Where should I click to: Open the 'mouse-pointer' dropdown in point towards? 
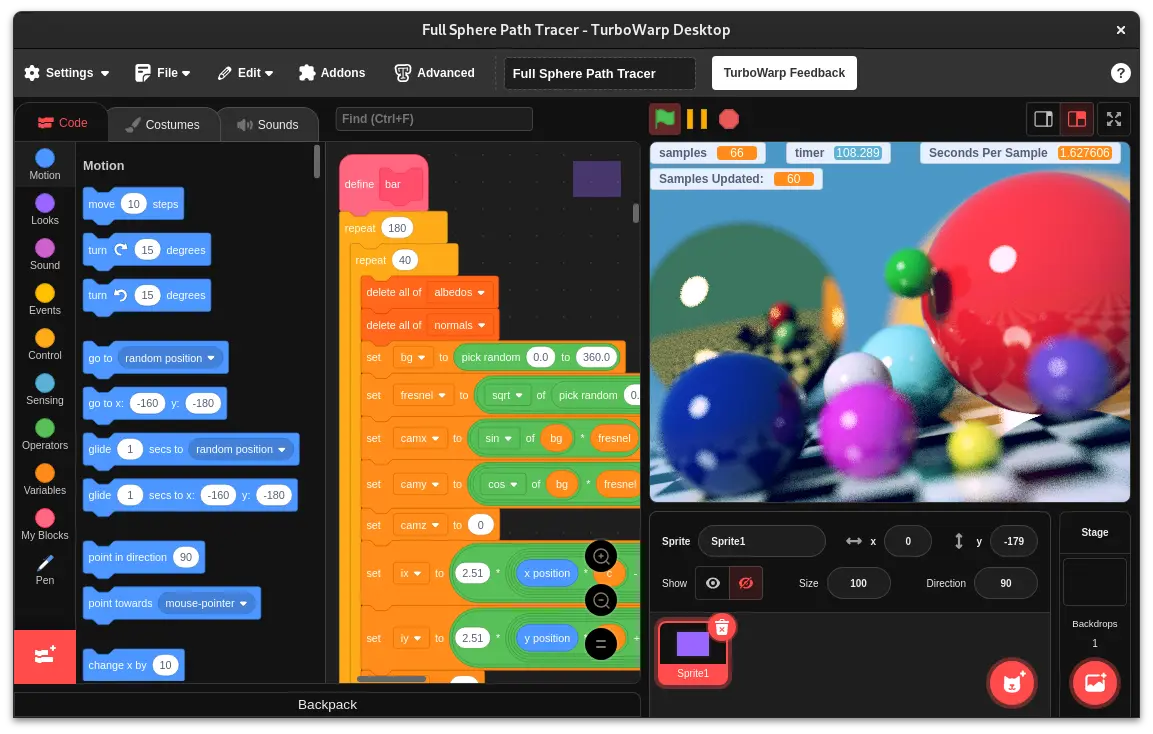tap(244, 603)
